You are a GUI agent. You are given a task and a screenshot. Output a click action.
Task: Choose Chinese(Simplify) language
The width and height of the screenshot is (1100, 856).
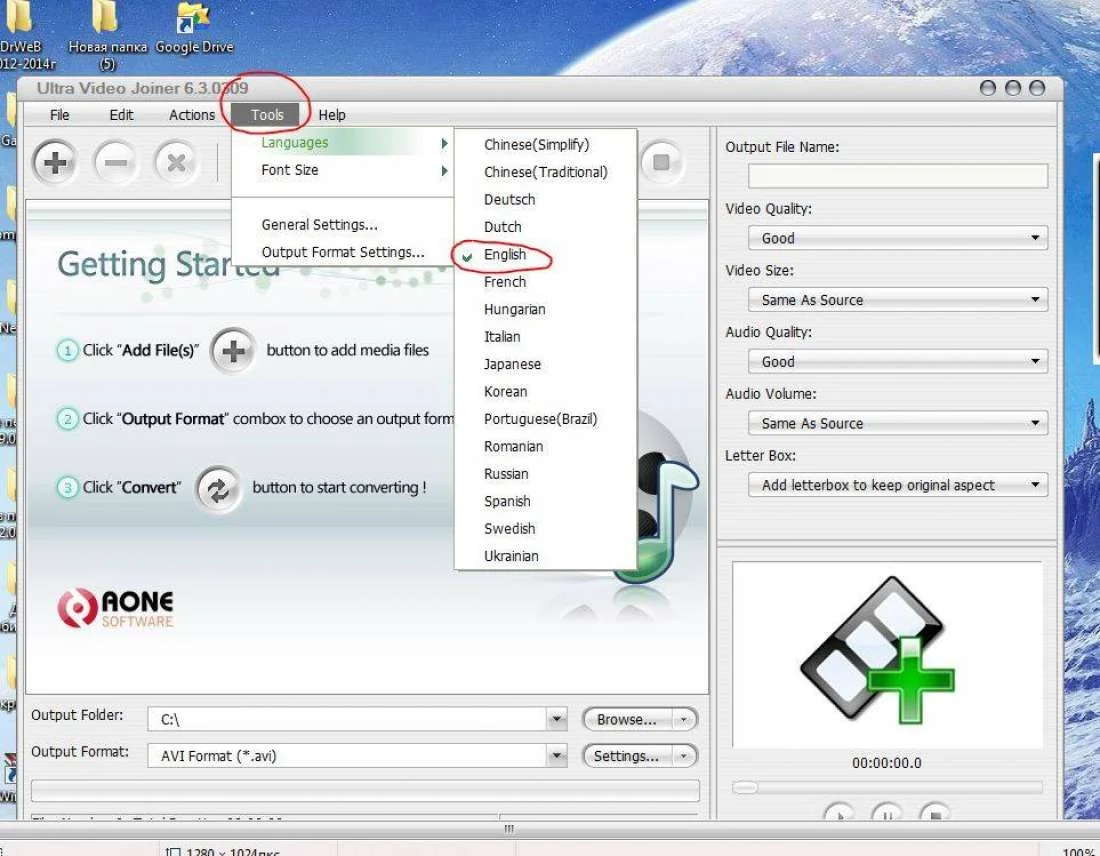click(x=546, y=145)
